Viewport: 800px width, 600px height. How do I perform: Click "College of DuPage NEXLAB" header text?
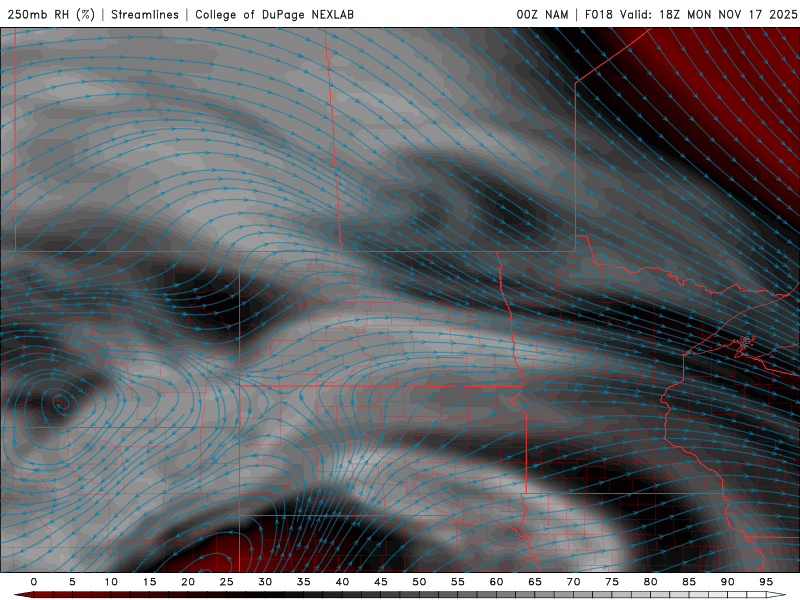[x=274, y=14]
